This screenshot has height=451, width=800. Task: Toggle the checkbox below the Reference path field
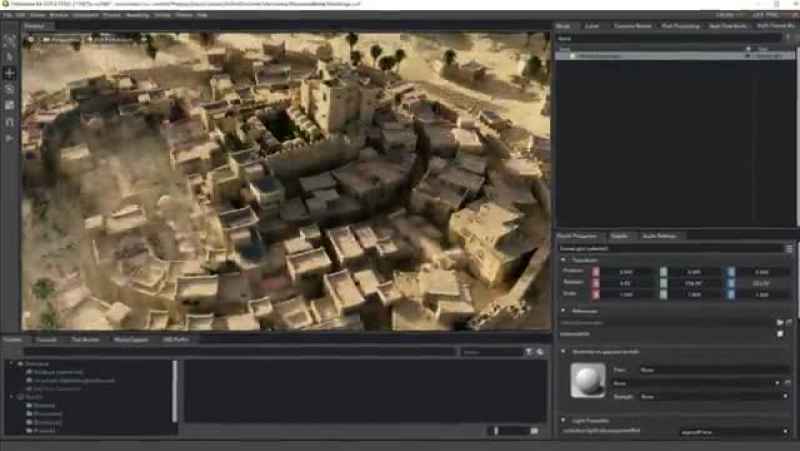click(x=780, y=334)
